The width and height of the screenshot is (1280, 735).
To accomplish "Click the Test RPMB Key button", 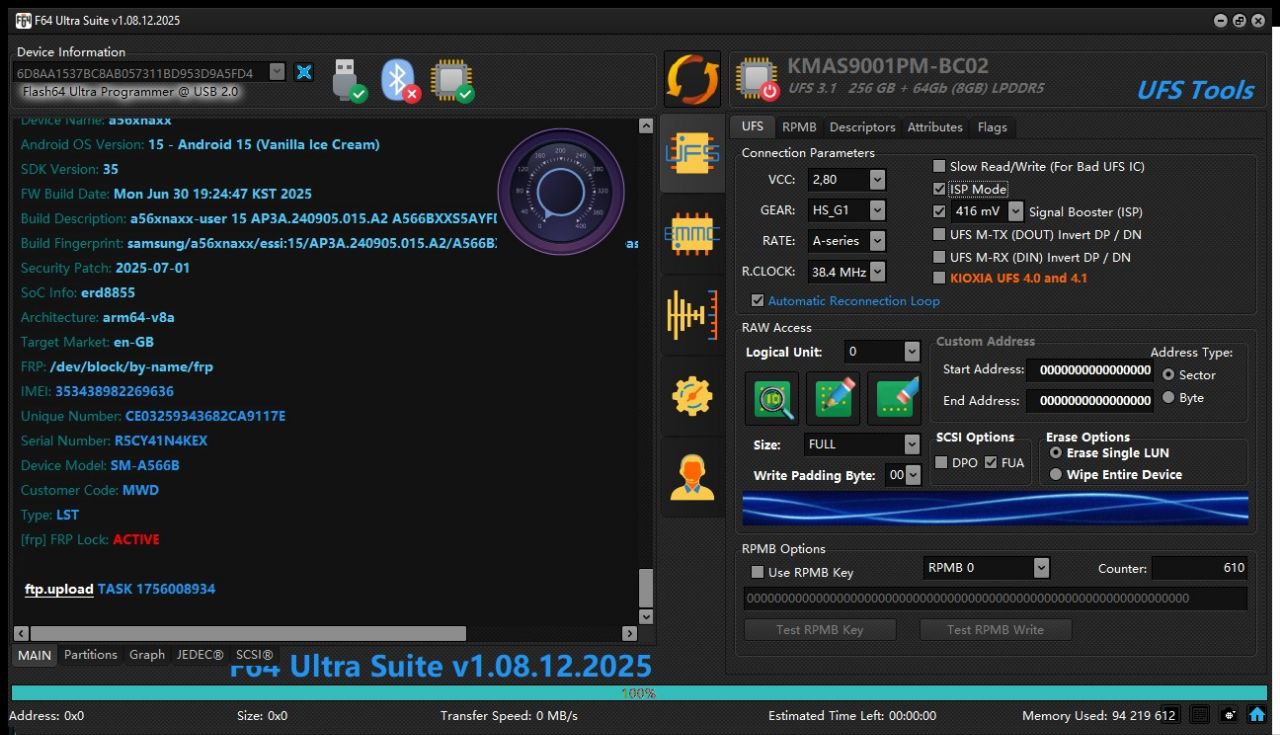I will tap(820, 629).
